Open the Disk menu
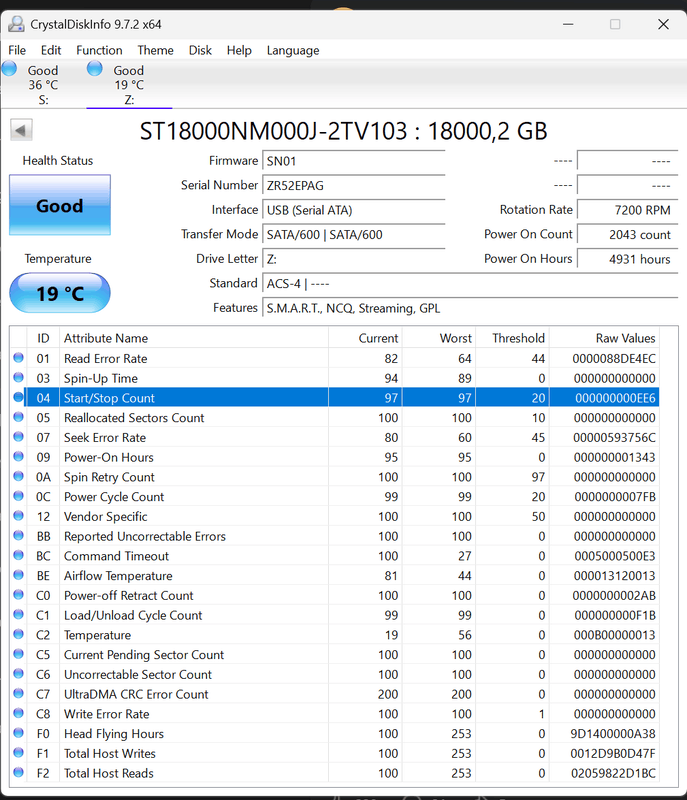This screenshot has width=687, height=800. click(x=200, y=51)
